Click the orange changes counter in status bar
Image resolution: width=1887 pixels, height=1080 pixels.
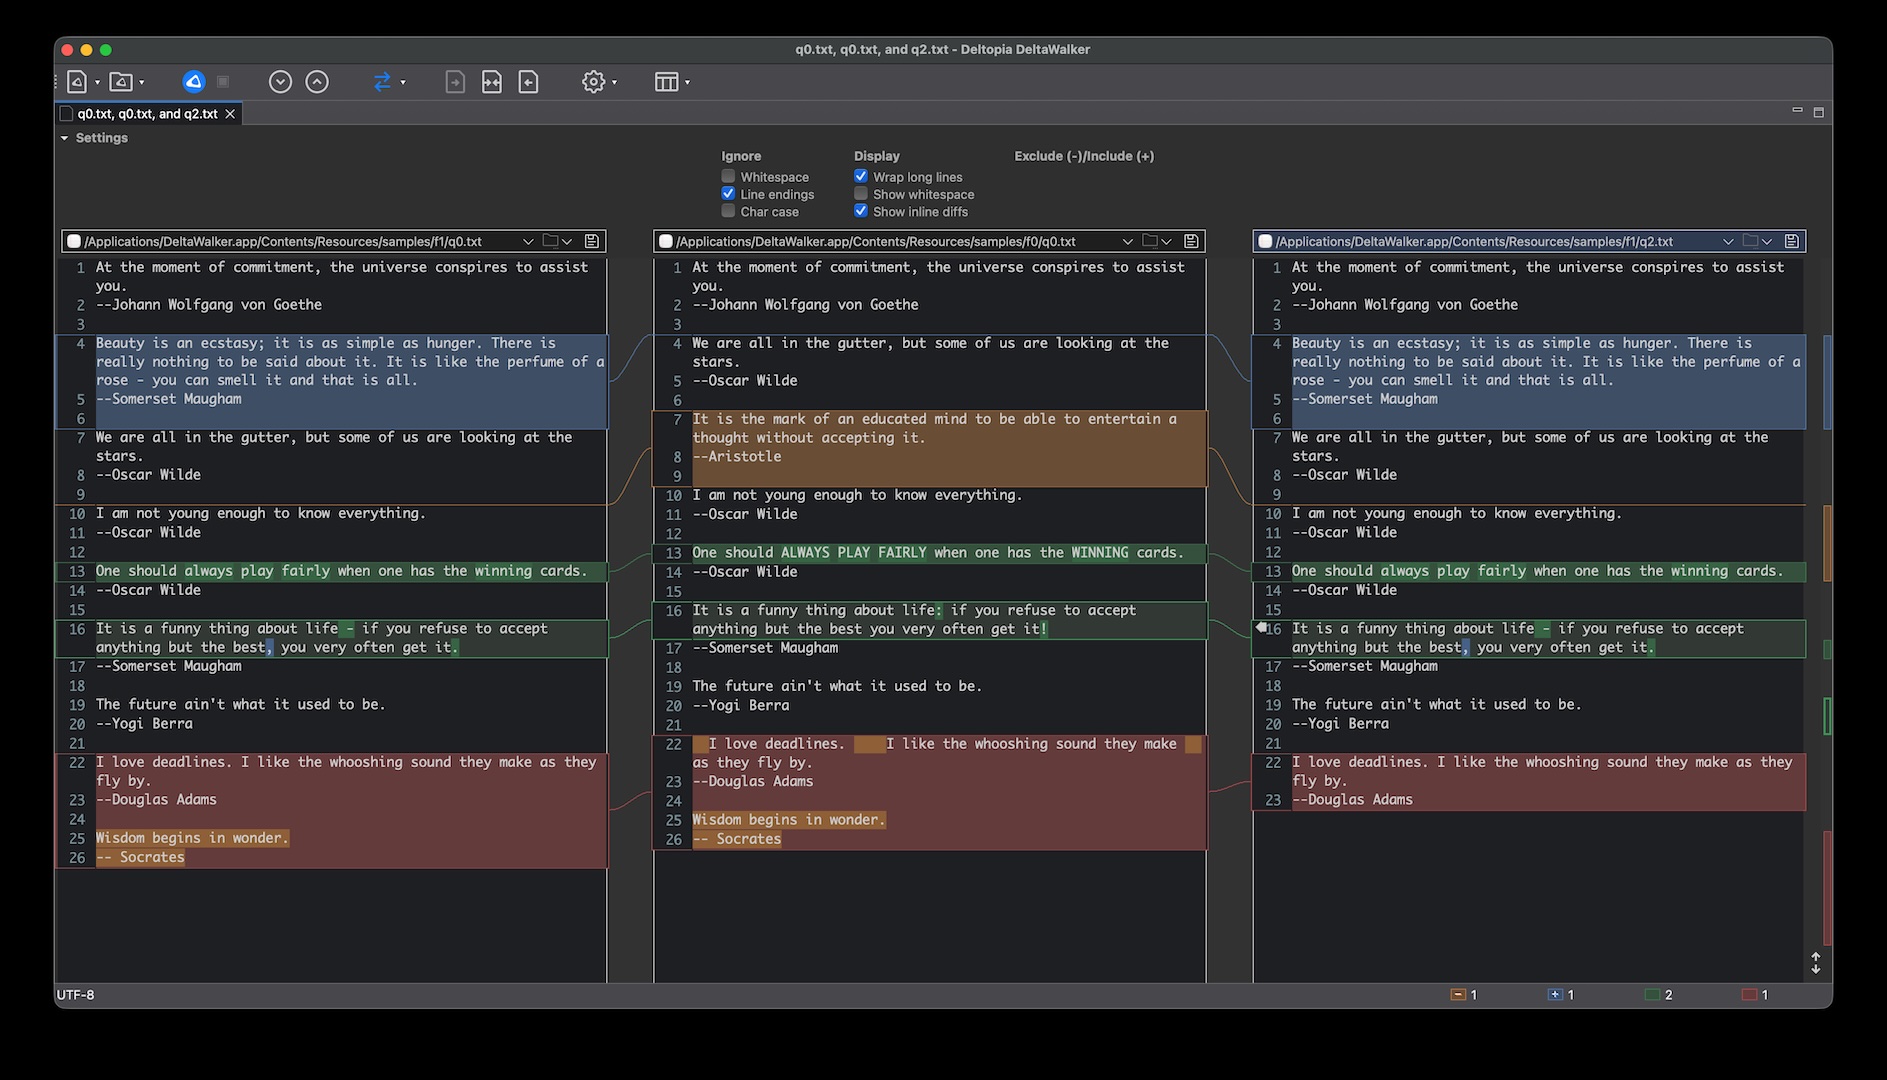pos(1464,995)
